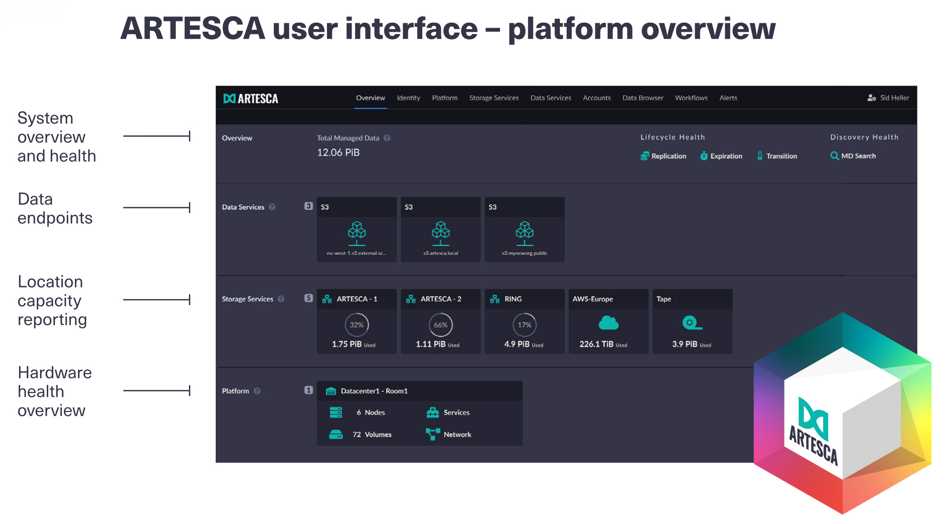Click the Sid Heller username
Viewport: 950px width, 524px height.
click(894, 98)
